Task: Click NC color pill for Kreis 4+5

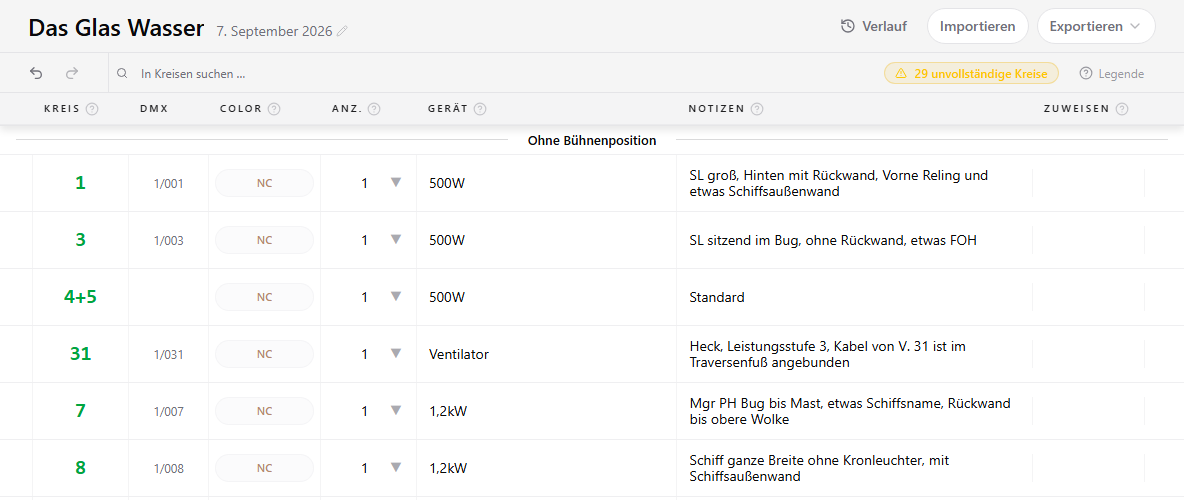Action: (264, 297)
